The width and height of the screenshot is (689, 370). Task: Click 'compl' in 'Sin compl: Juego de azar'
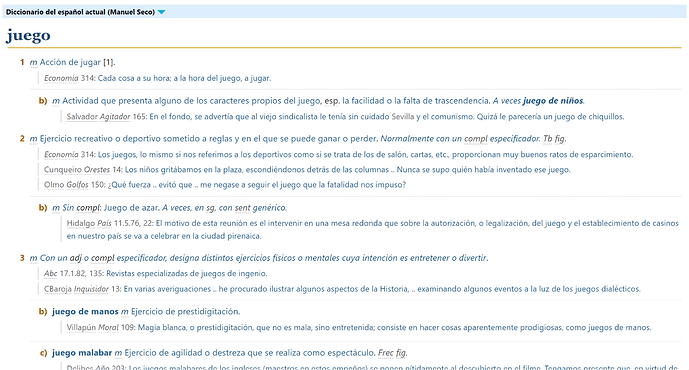click(x=88, y=207)
